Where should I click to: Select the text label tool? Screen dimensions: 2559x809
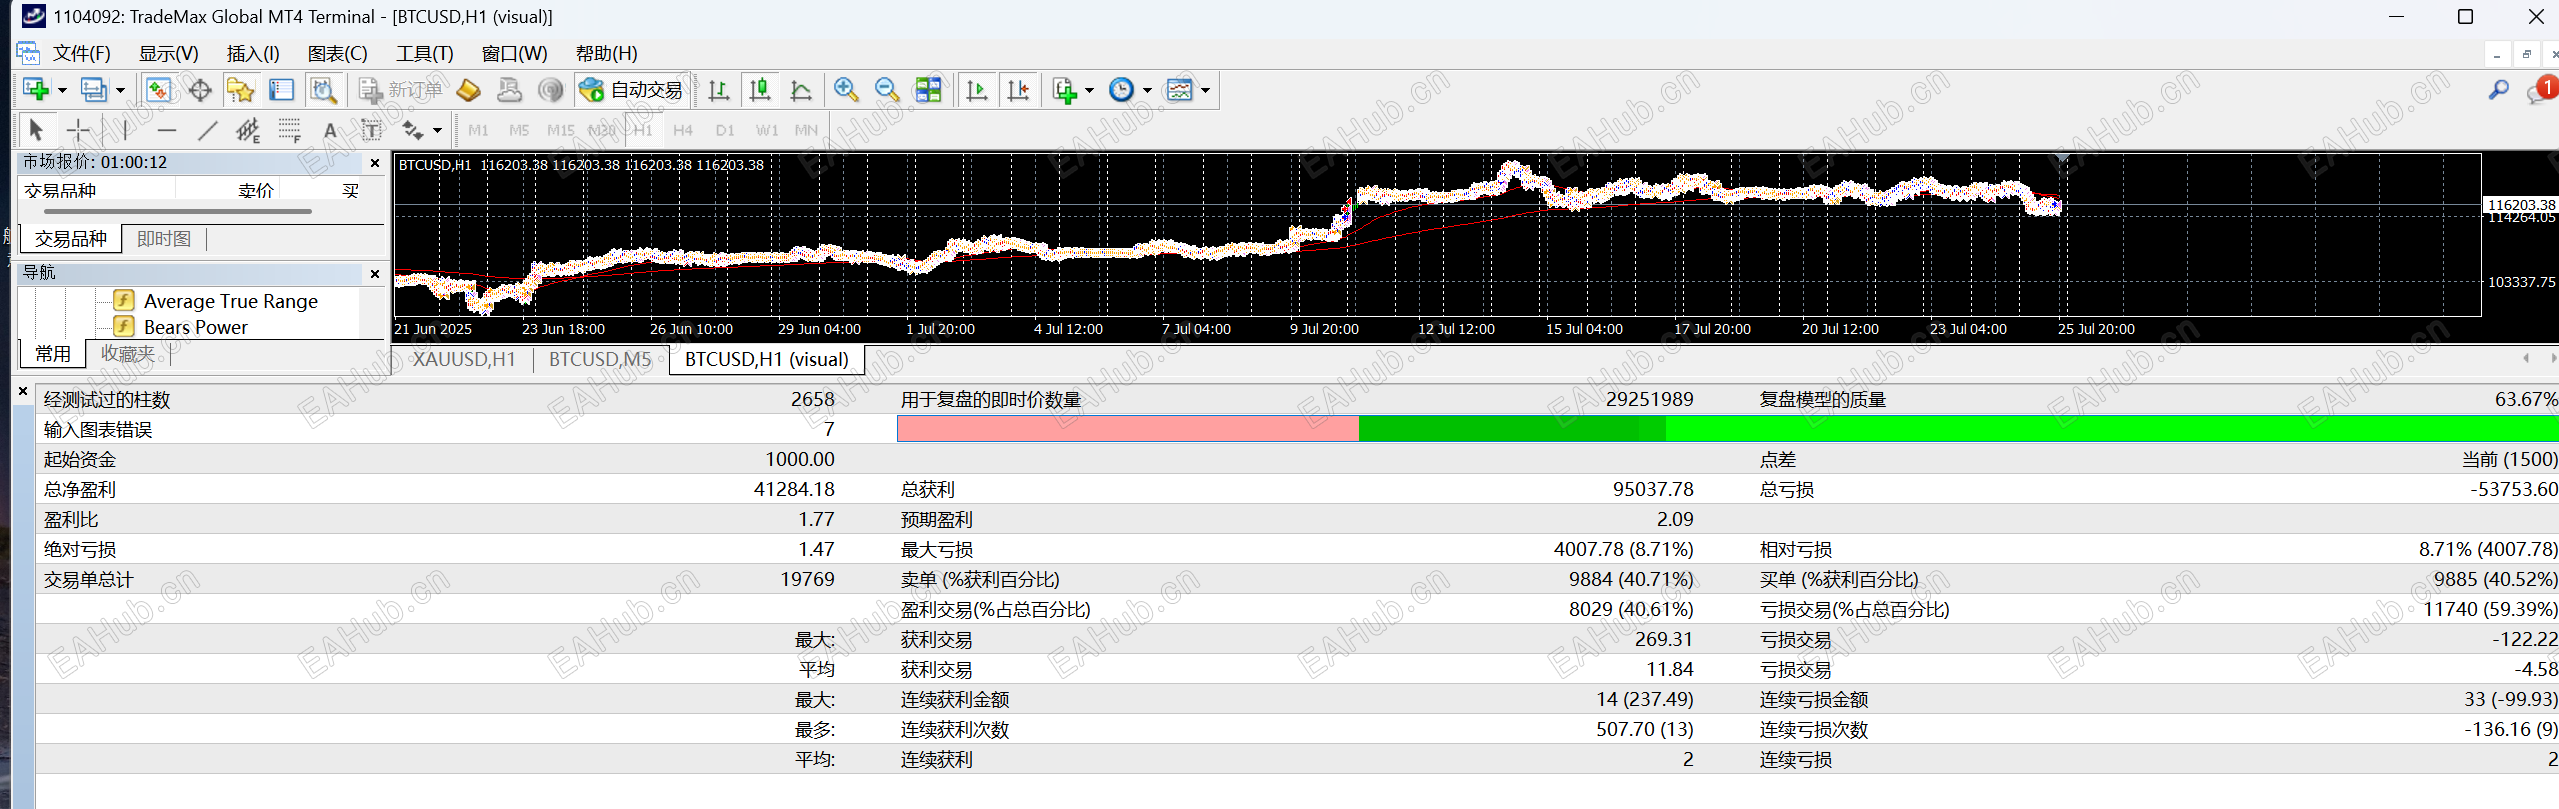pyautogui.click(x=371, y=130)
